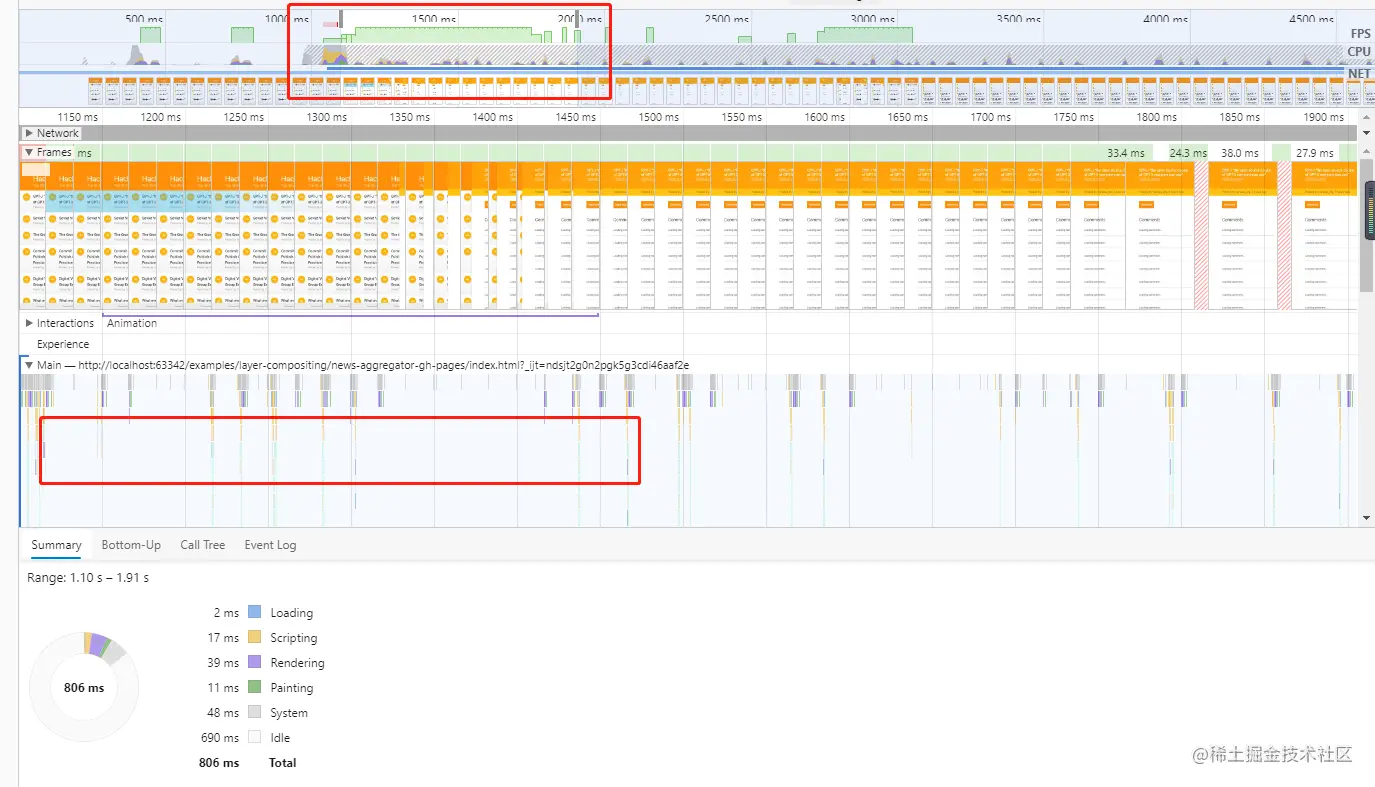The height and width of the screenshot is (787, 1375).
Task: Switch to the Bottom-Up tab
Action: [131, 545]
